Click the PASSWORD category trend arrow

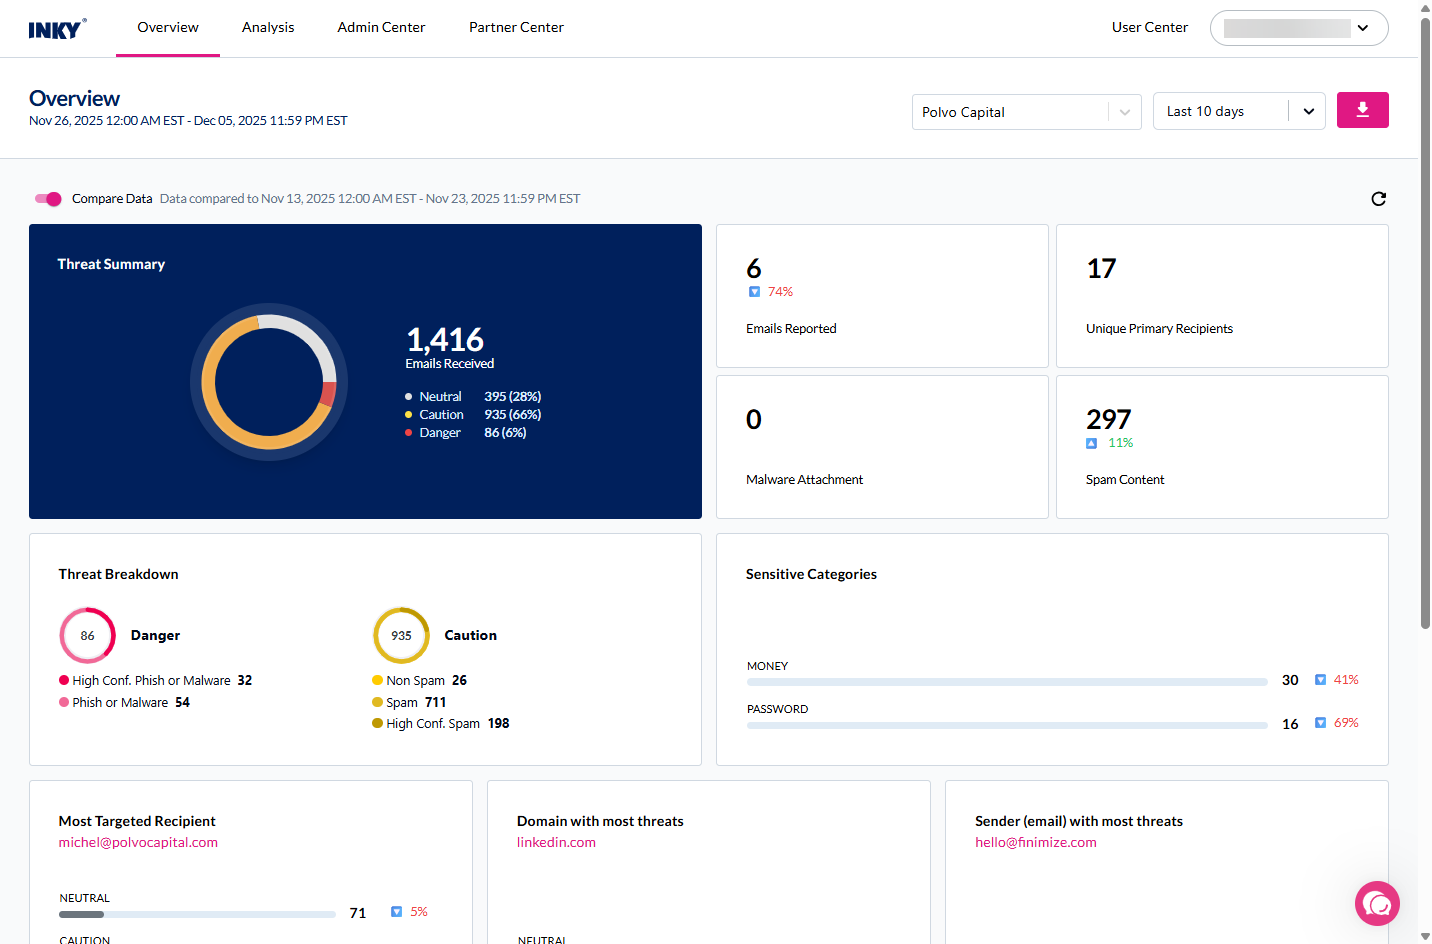point(1320,723)
